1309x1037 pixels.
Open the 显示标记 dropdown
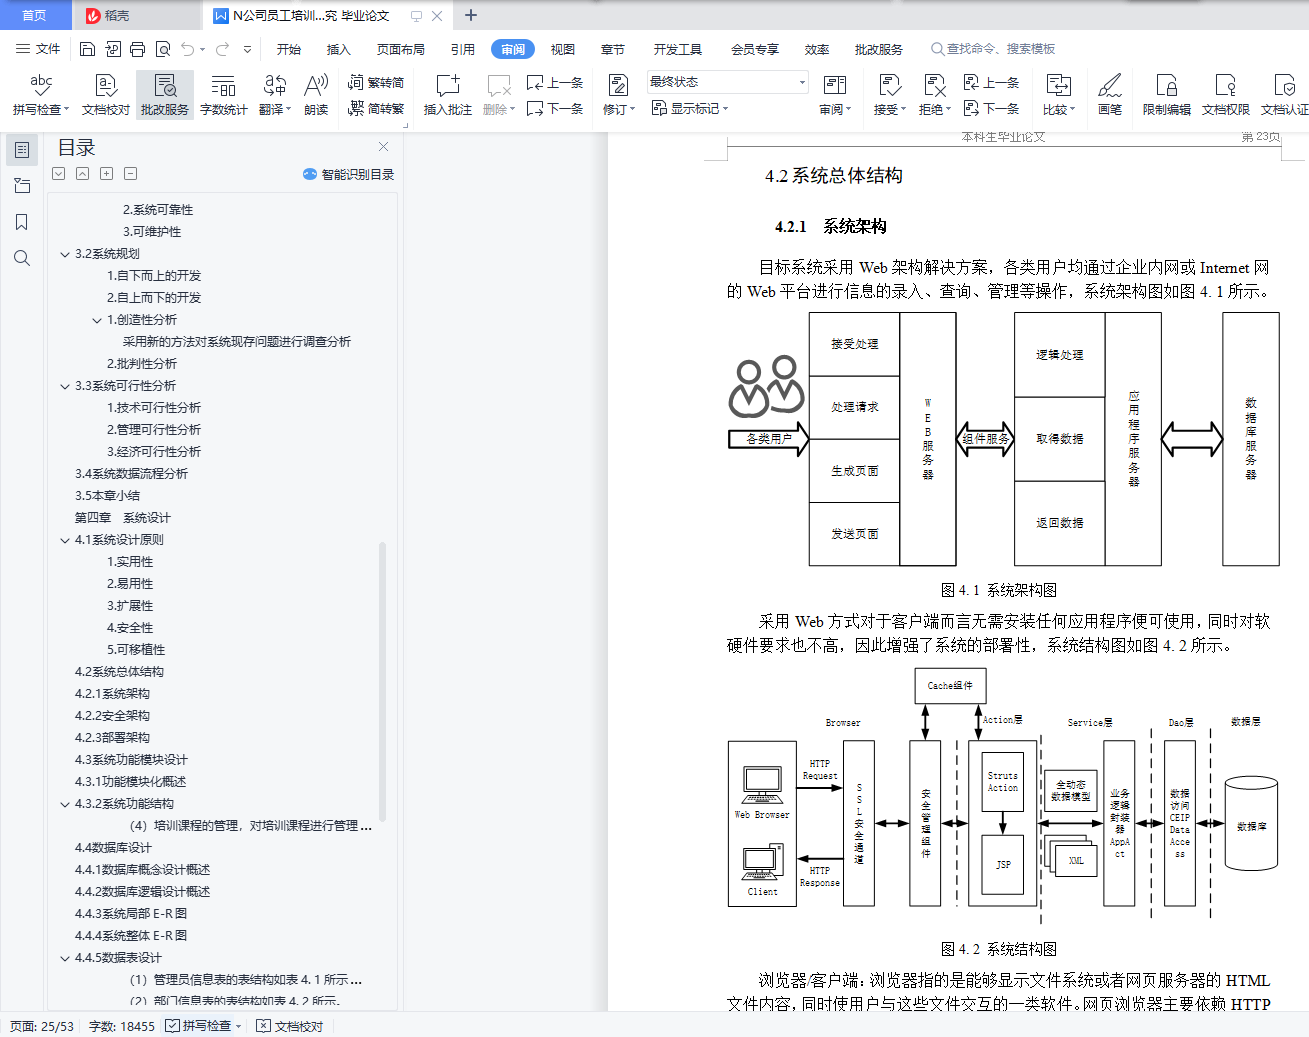tap(690, 108)
